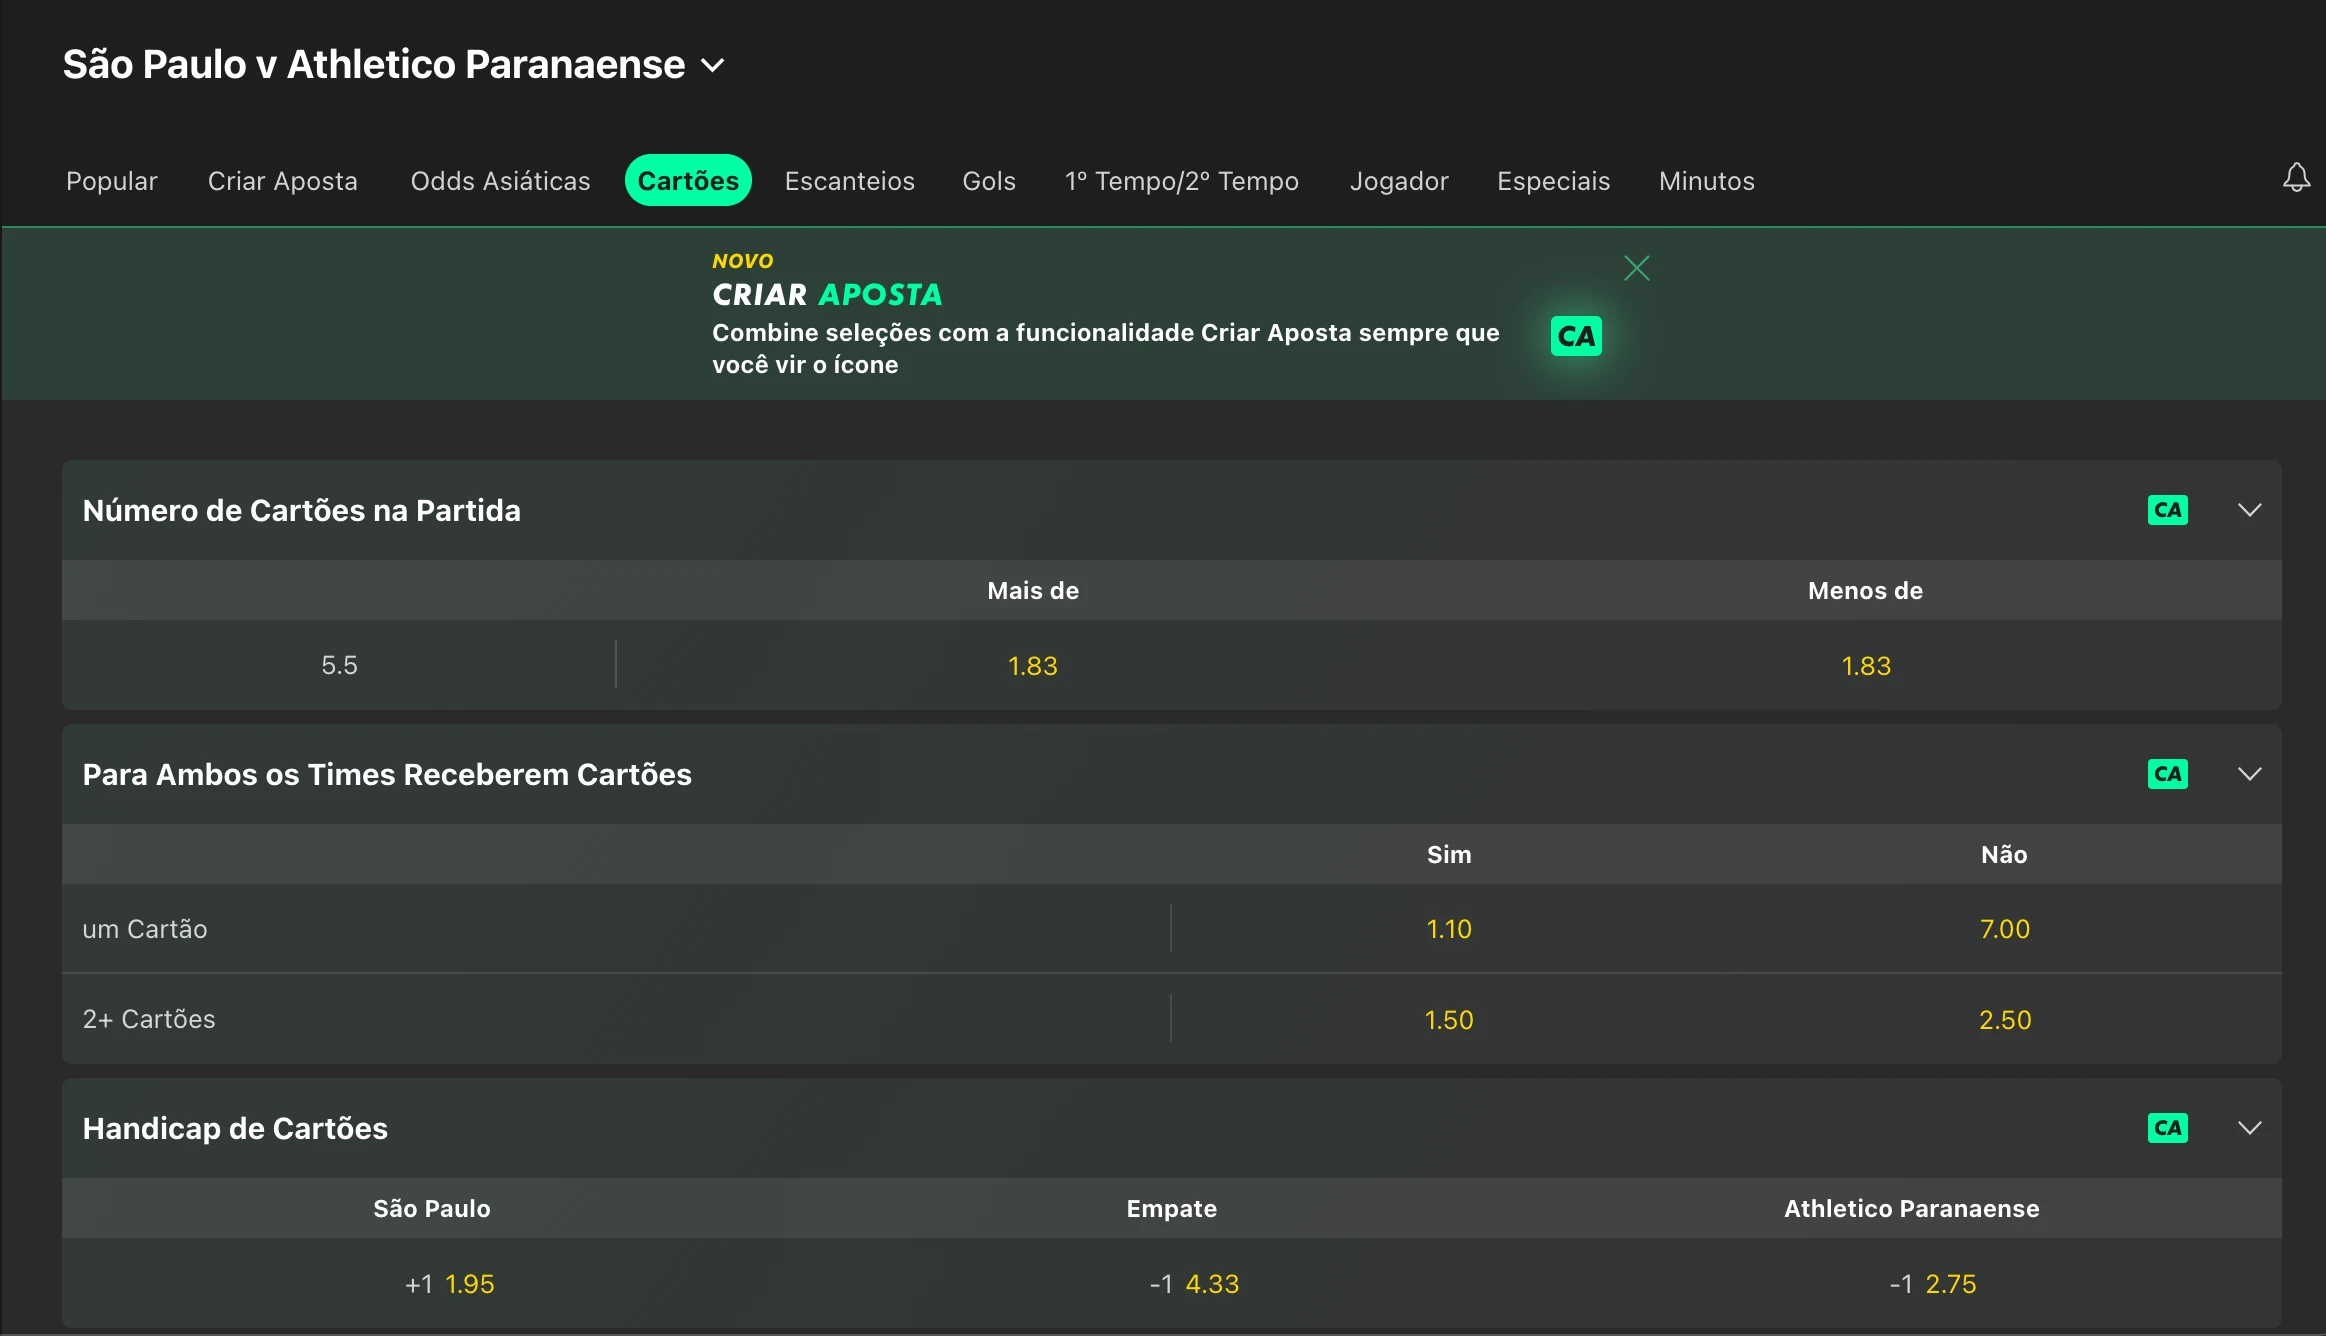
Task: Click the Para Ambos os Times Receberem Cartões heading
Action: click(387, 775)
